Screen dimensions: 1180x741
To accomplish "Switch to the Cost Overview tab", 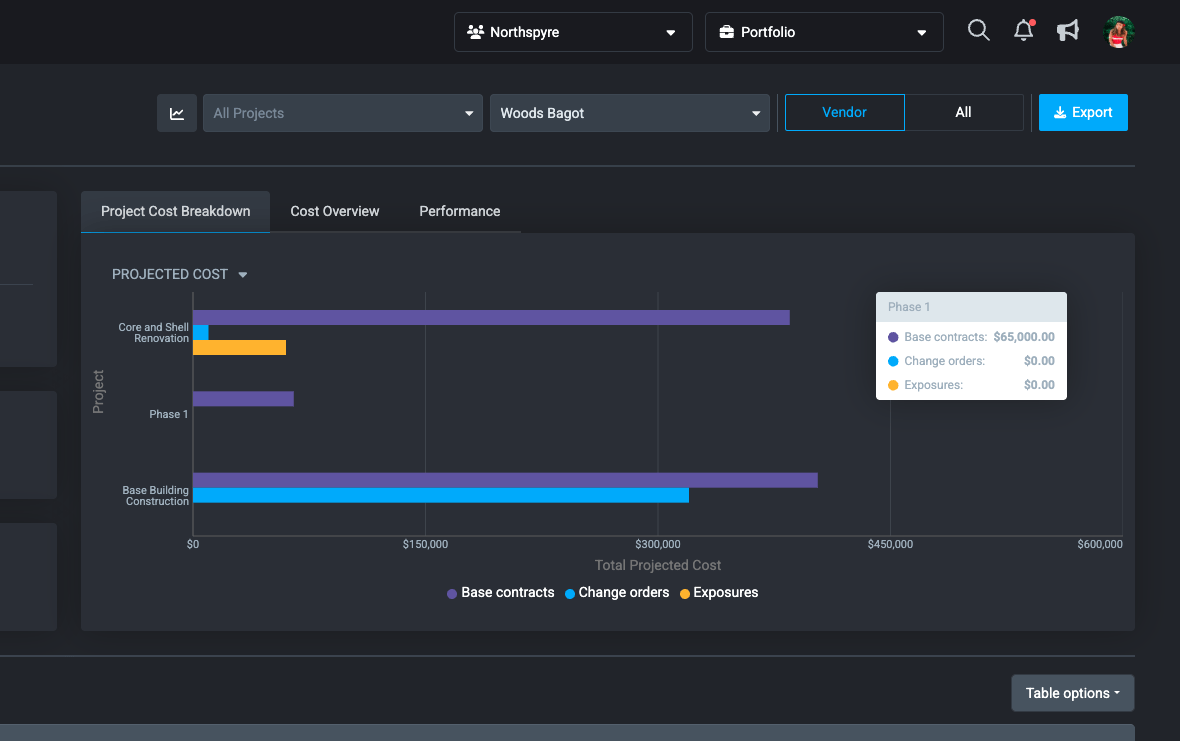I will click(x=334, y=211).
